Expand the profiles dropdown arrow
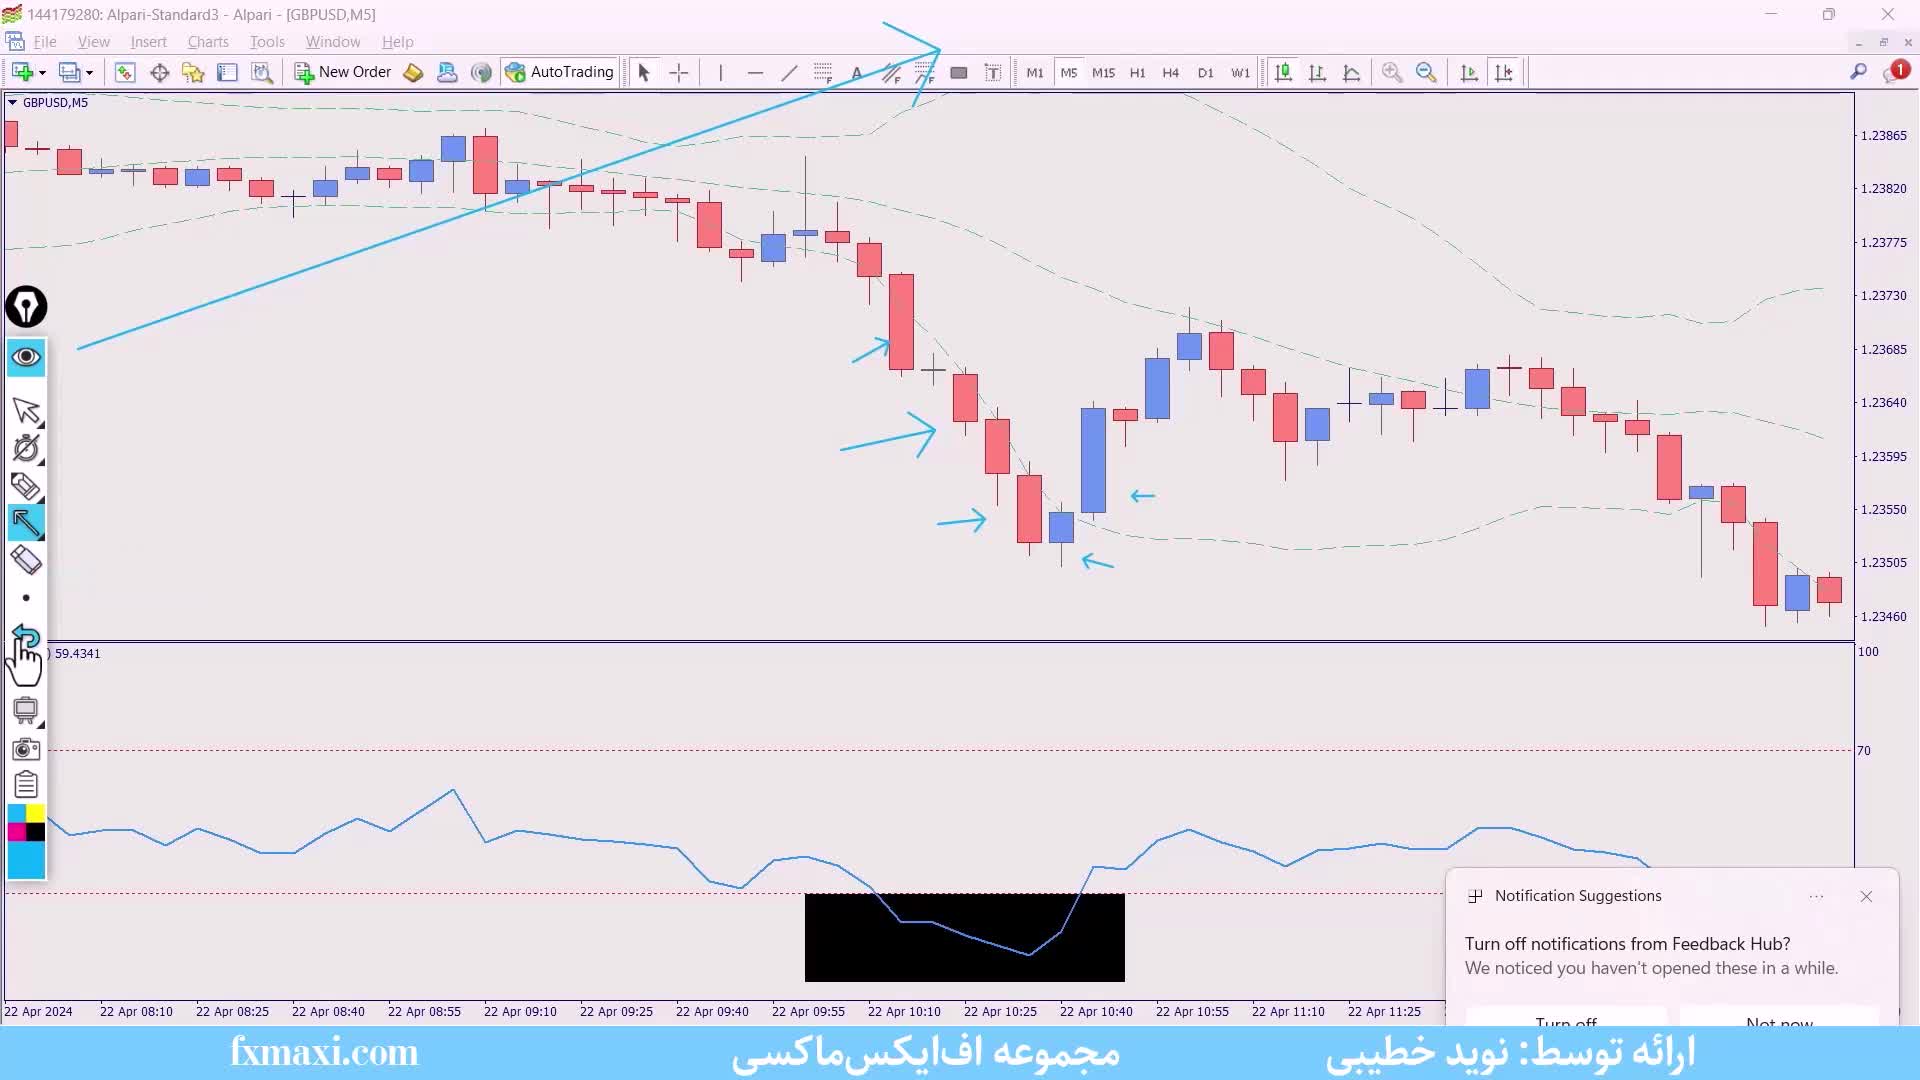 (x=89, y=72)
